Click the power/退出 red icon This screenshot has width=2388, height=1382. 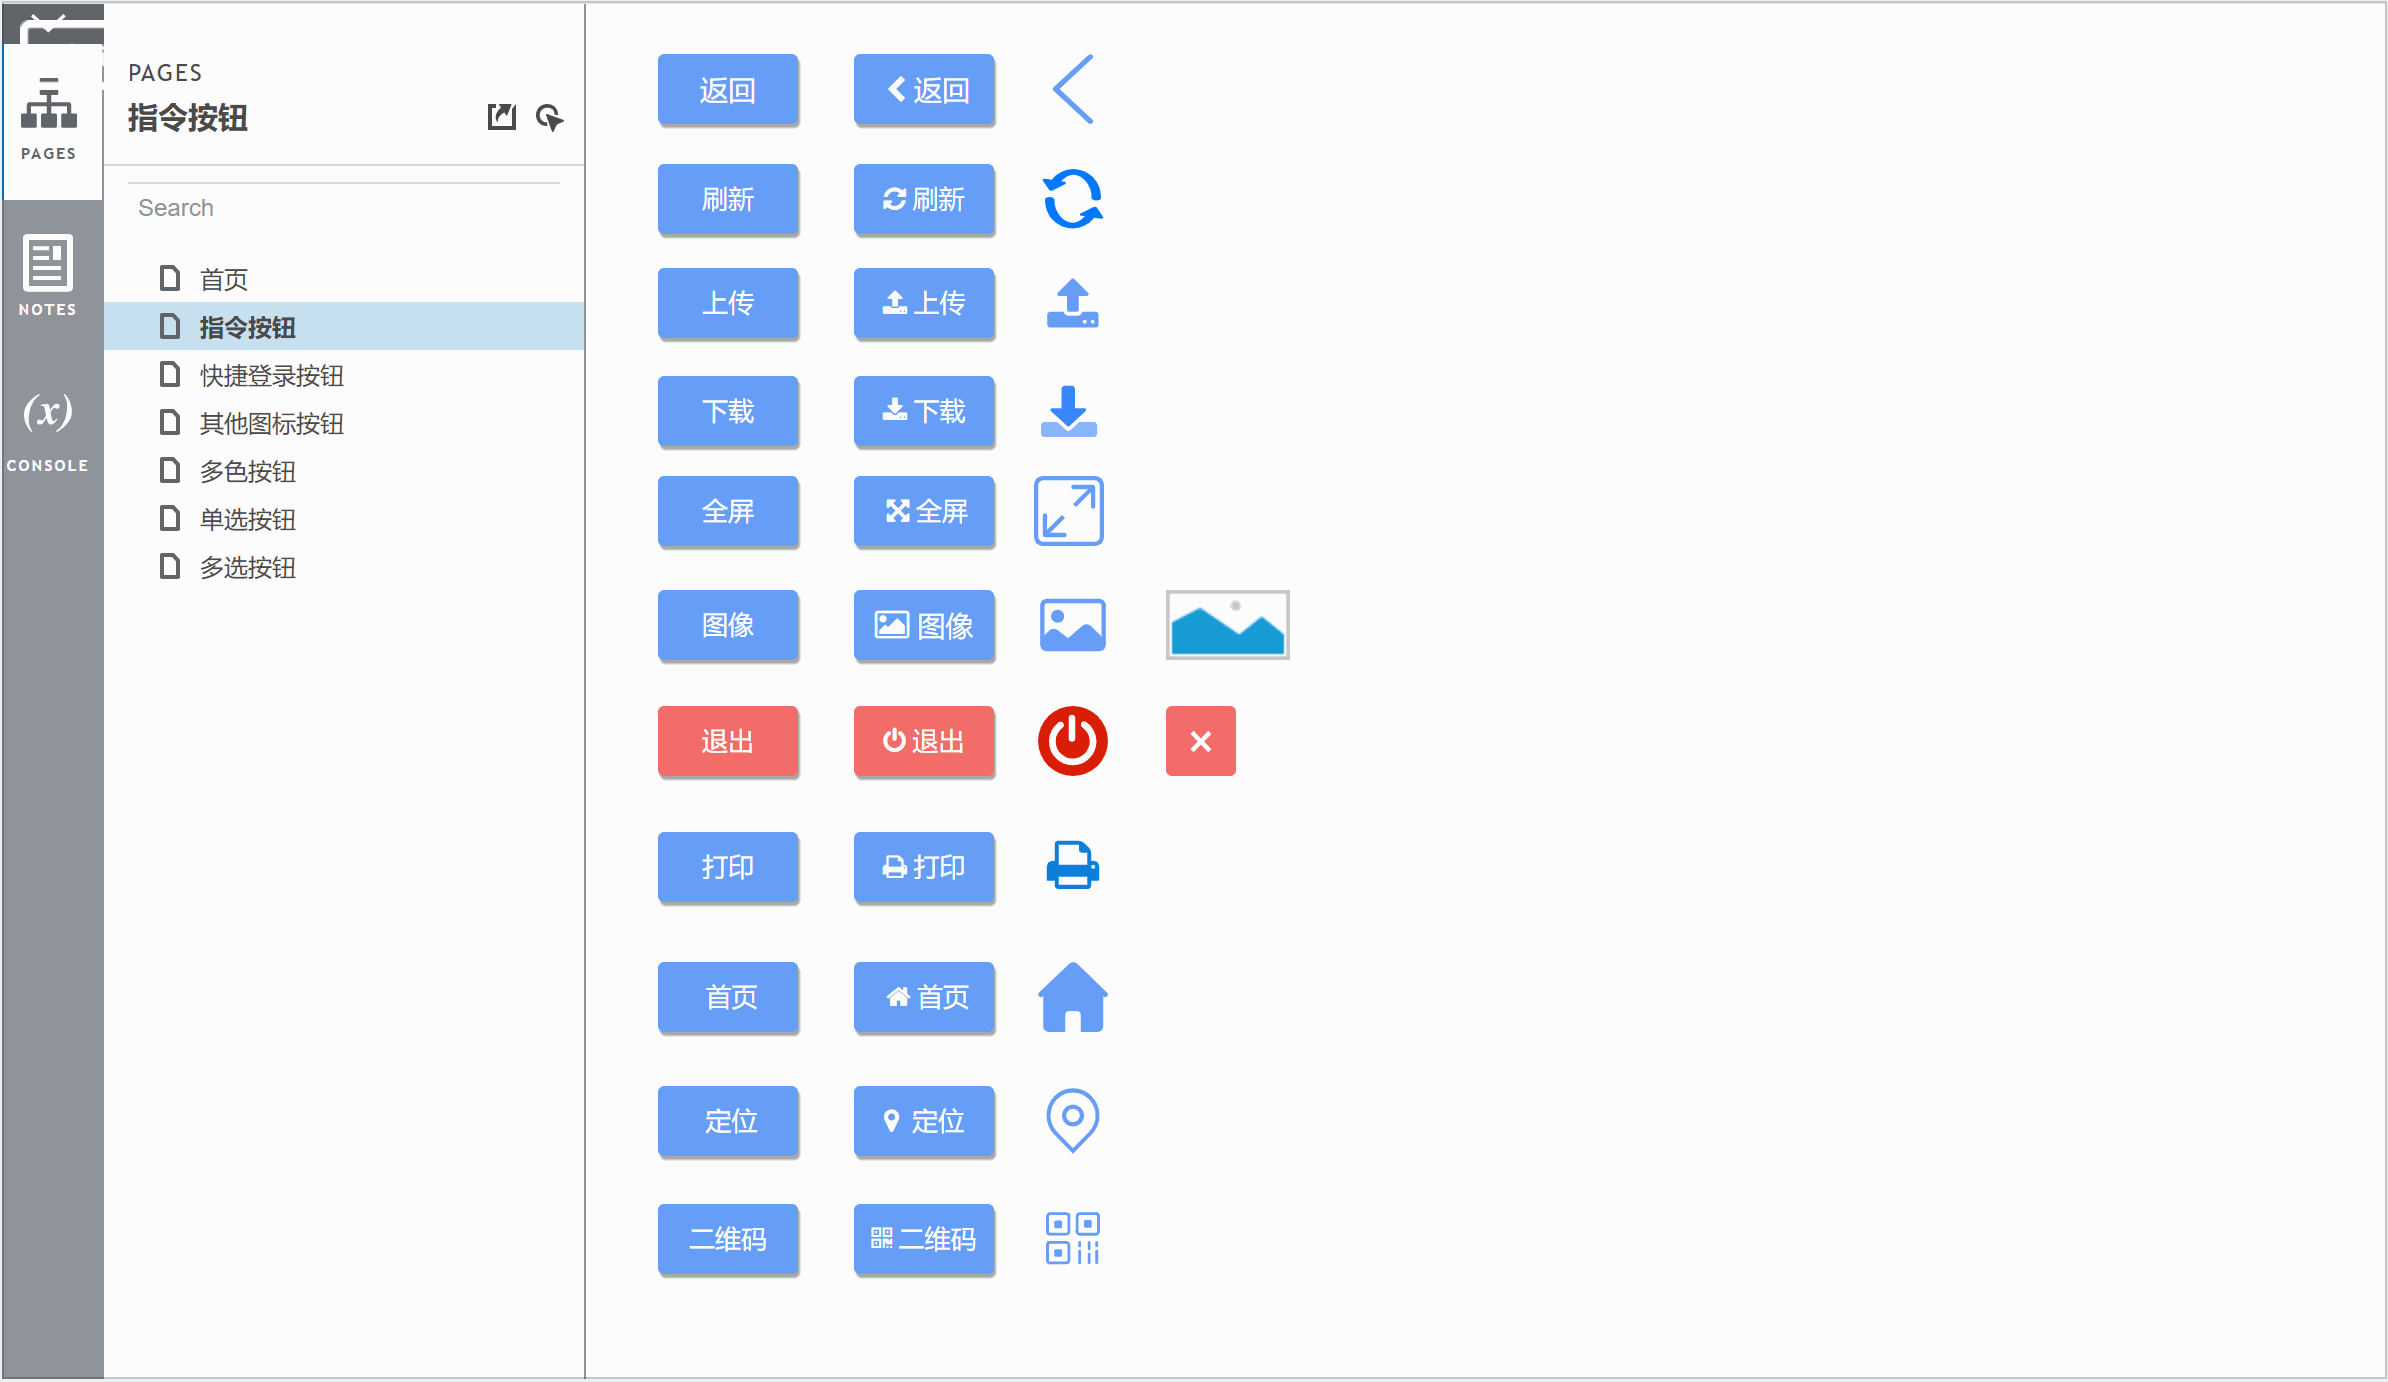pos(1072,740)
